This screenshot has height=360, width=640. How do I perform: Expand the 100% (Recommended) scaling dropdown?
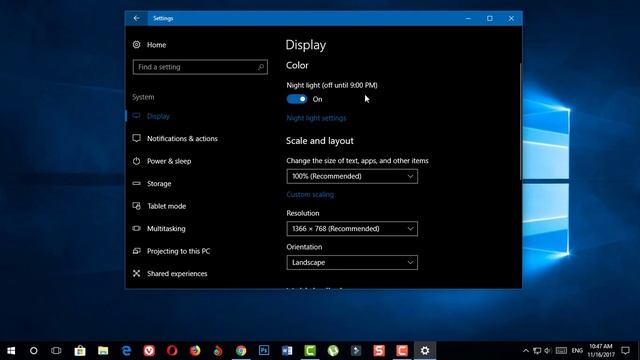point(352,176)
